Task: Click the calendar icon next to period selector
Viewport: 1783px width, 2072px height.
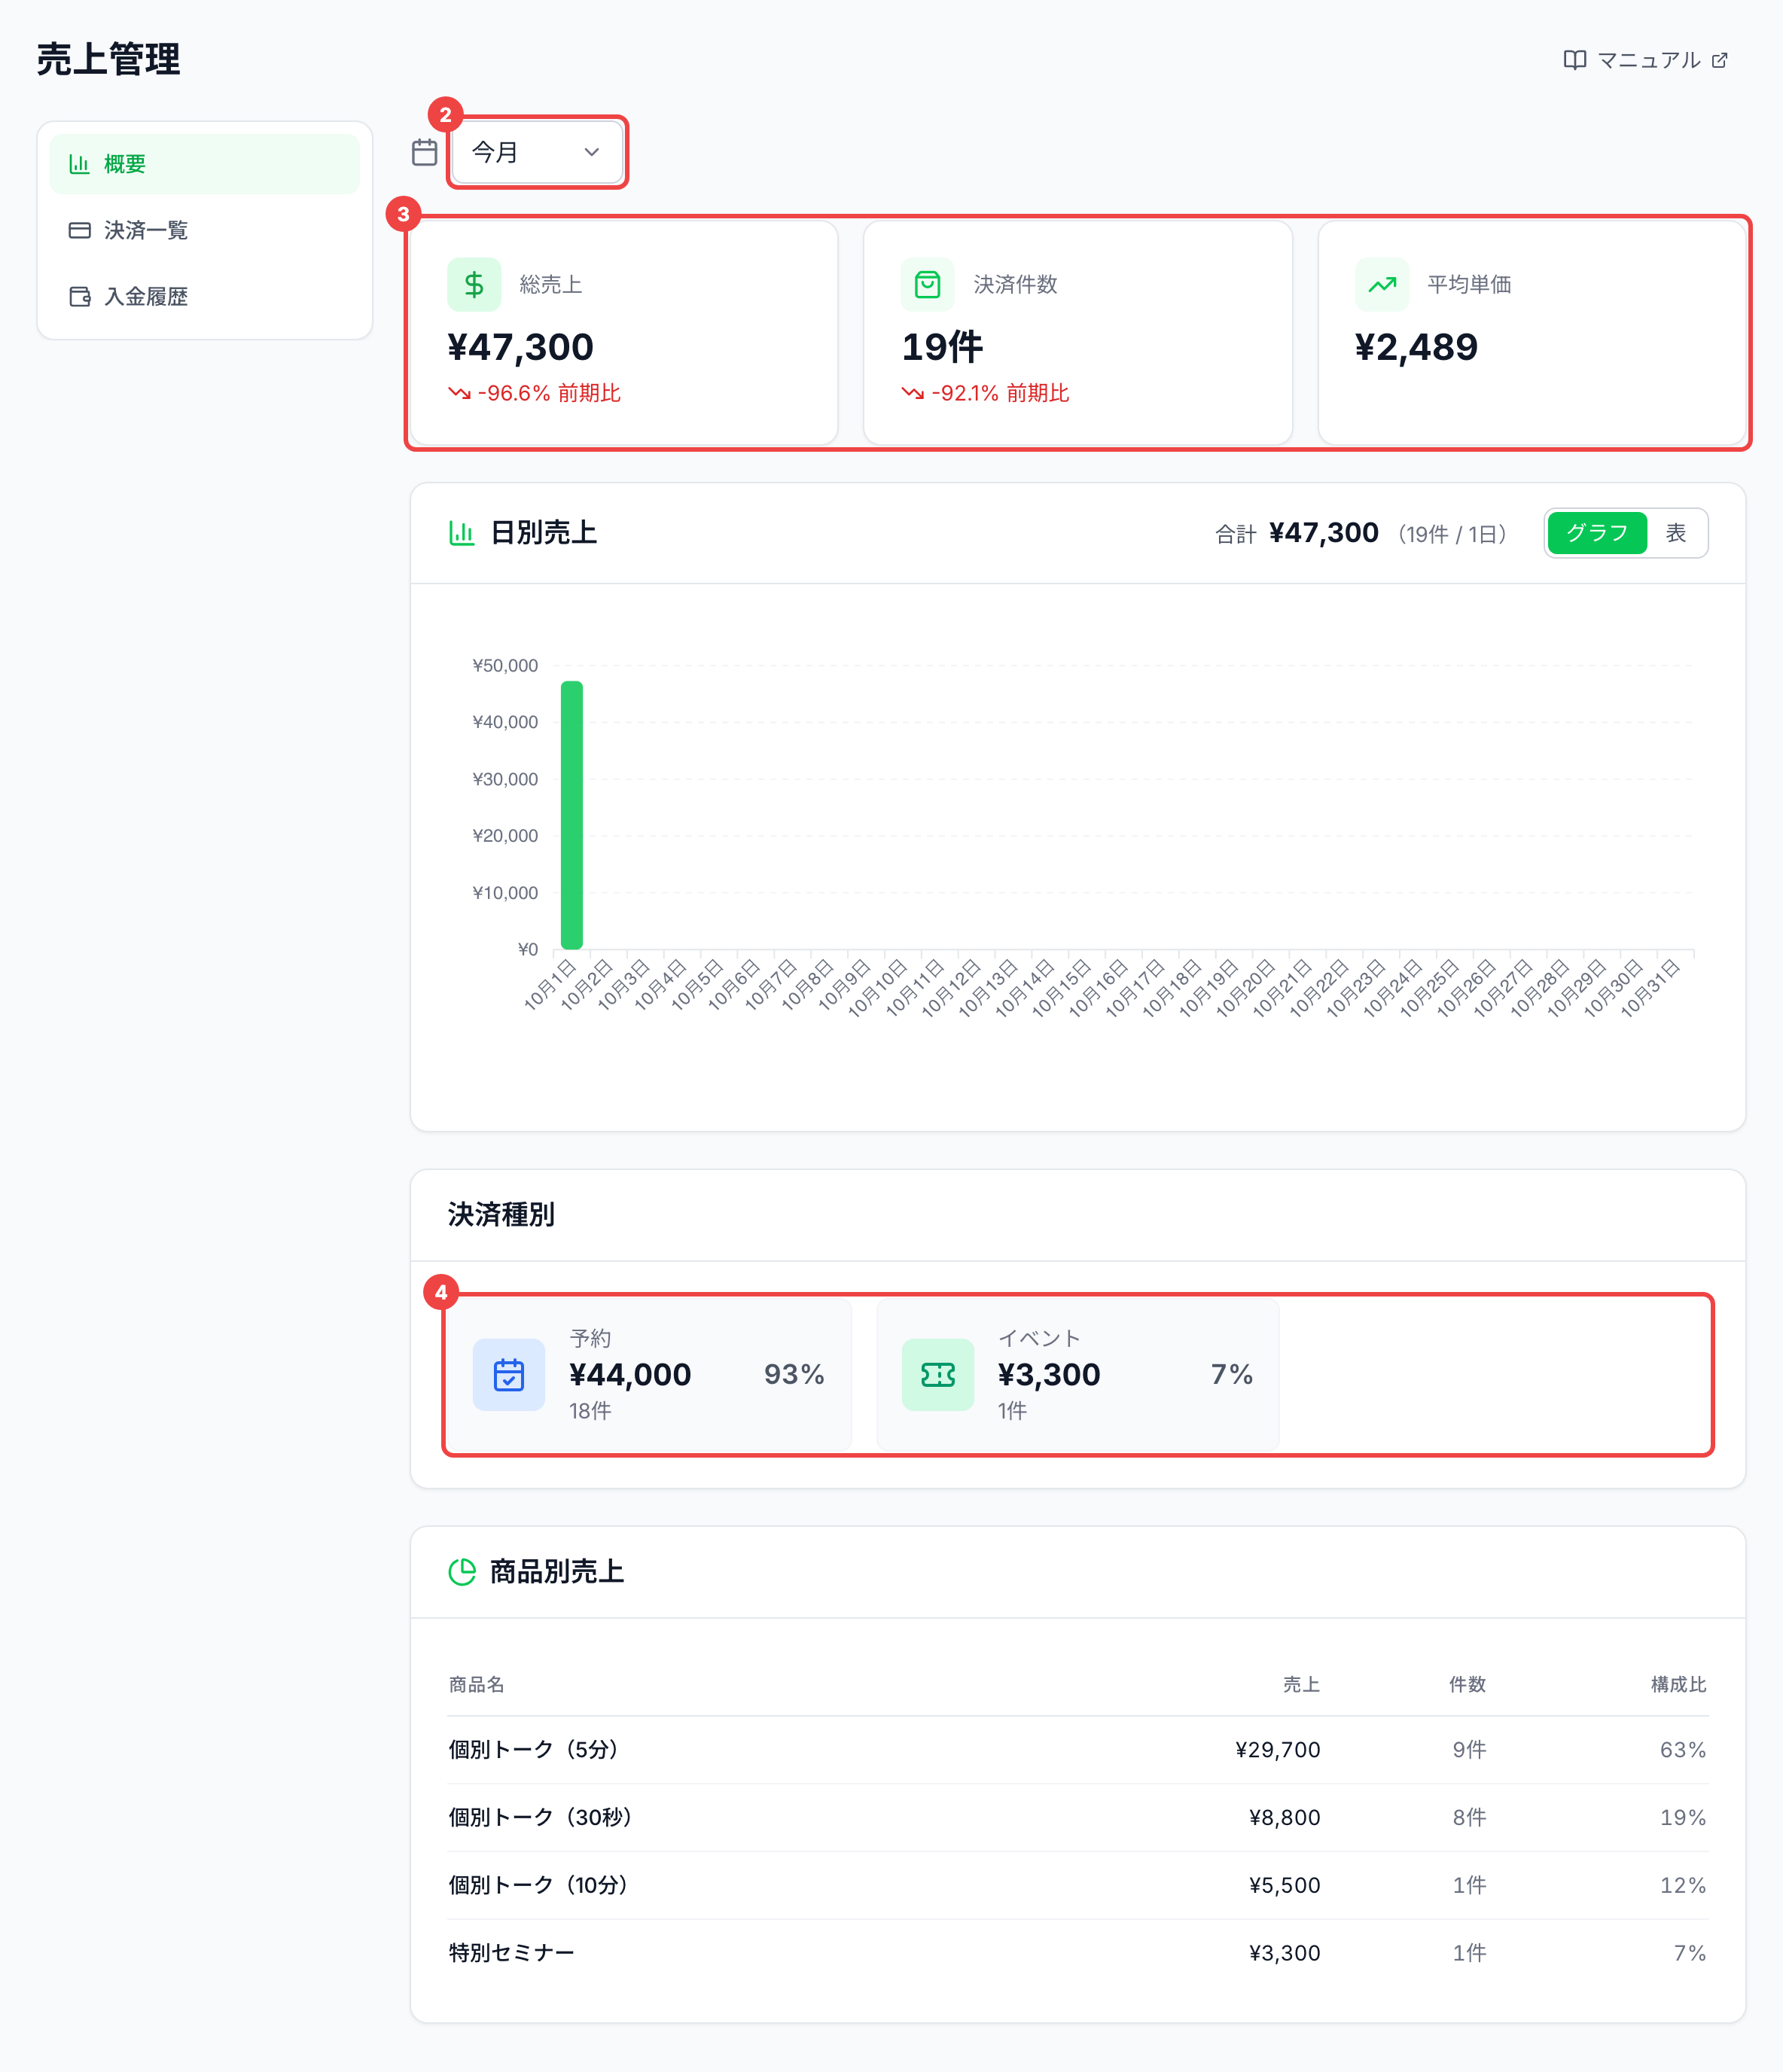Action: [425, 152]
